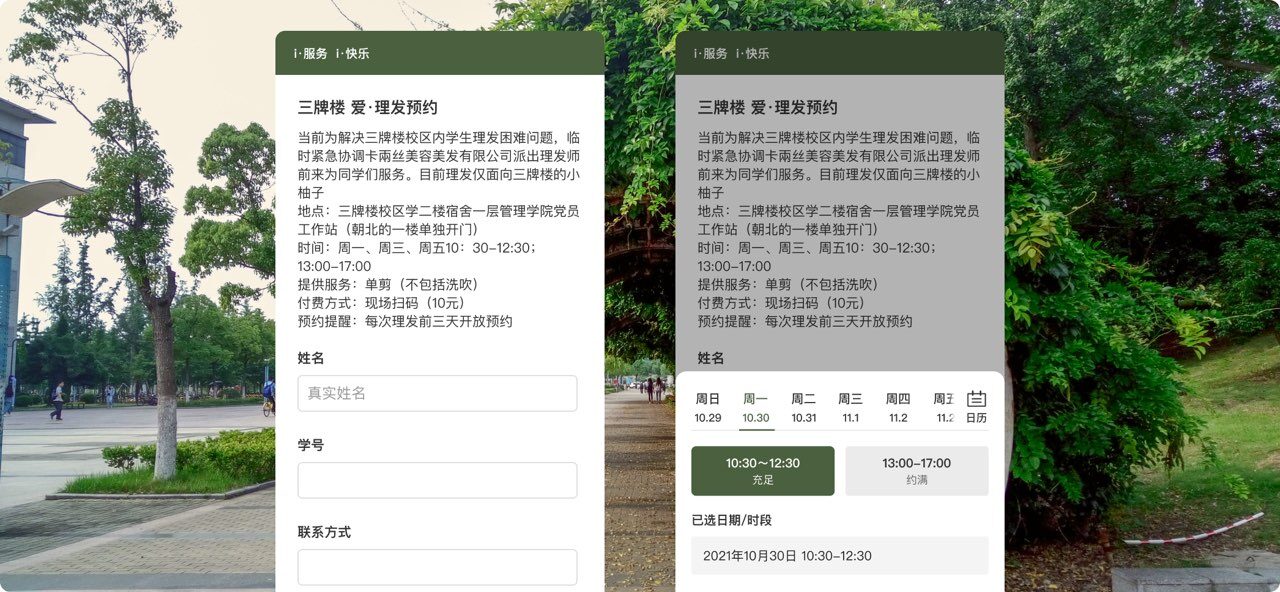
Task: Click the right panel header i·服务 i·快乐
Action: tap(731, 54)
